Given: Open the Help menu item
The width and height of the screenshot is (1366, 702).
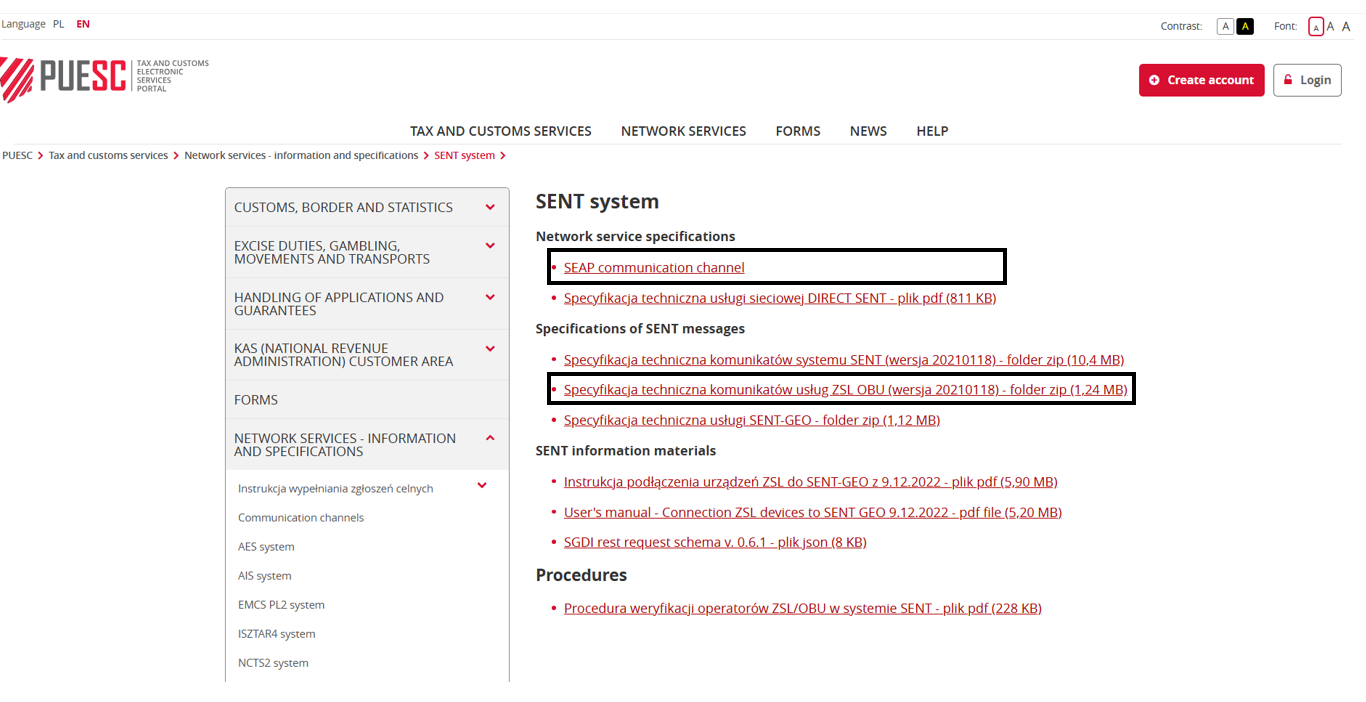Looking at the screenshot, I should [x=932, y=131].
